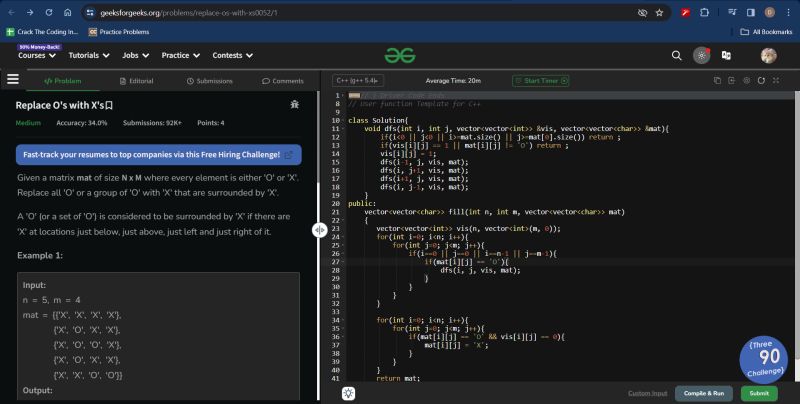Image resolution: width=800 pixels, height=404 pixels.
Task: Expand the Courses dropdown menu
Action: tap(36, 56)
